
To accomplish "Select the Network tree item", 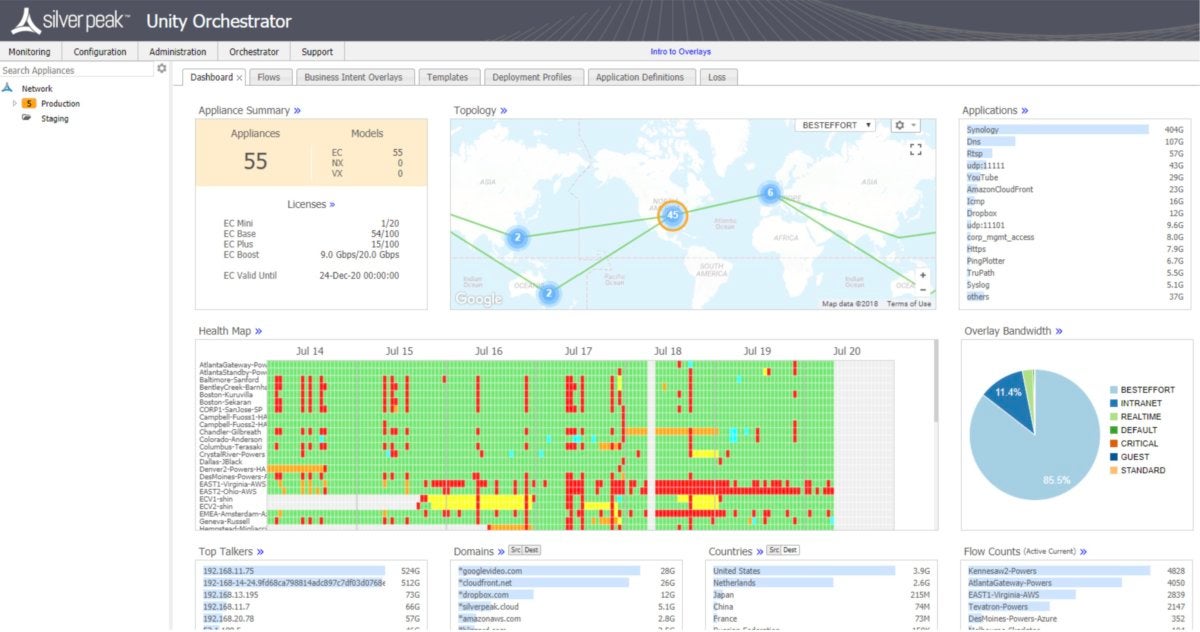I will click(37, 88).
